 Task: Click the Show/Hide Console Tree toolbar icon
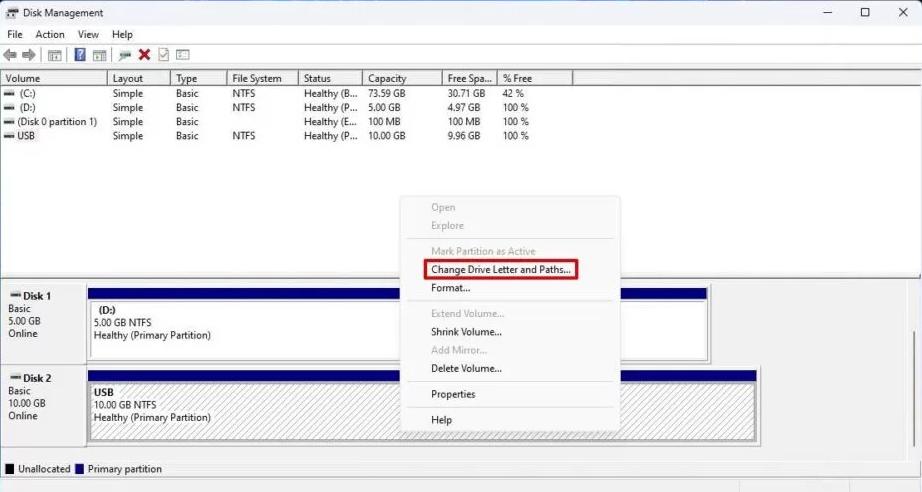(55, 55)
